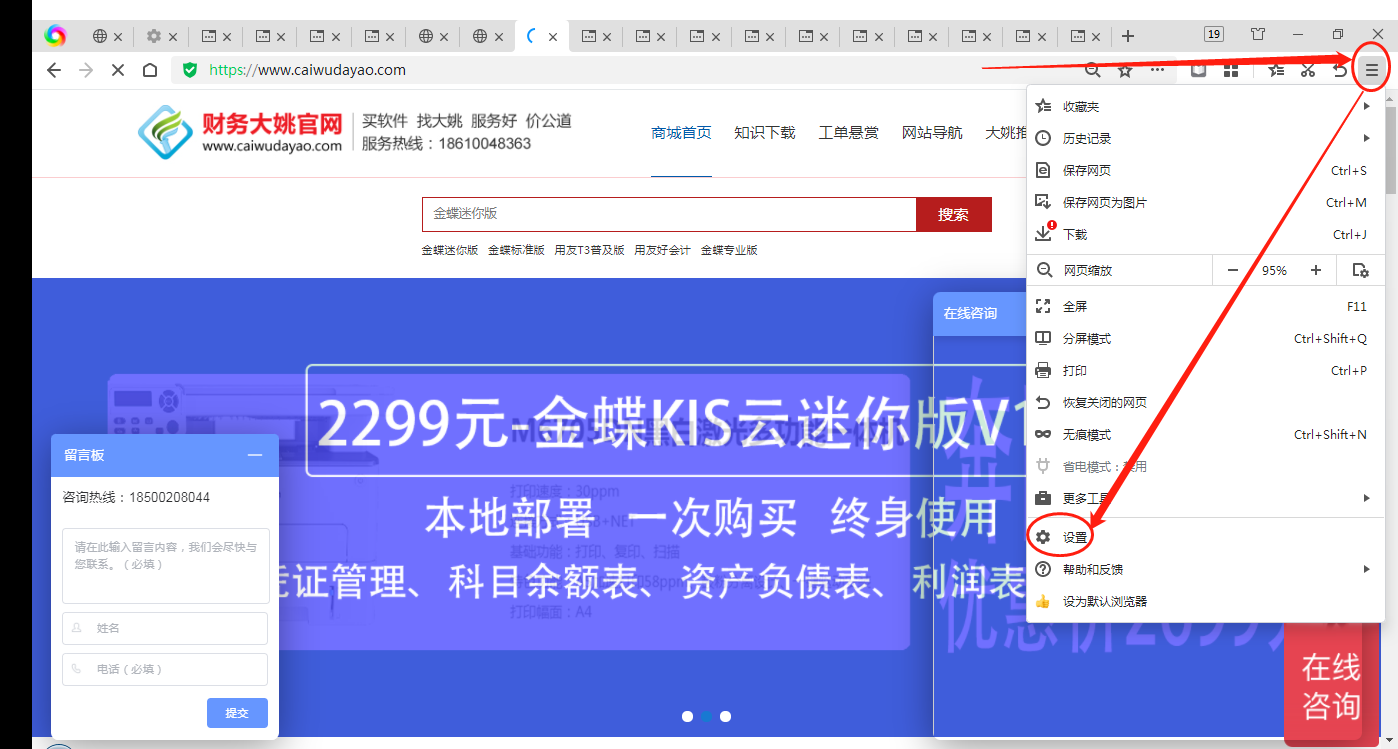This screenshot has width=1398, height=749.
Task: Expand the 帮助和反馈 submenu arrow
Action: [x=1366, y=570]
